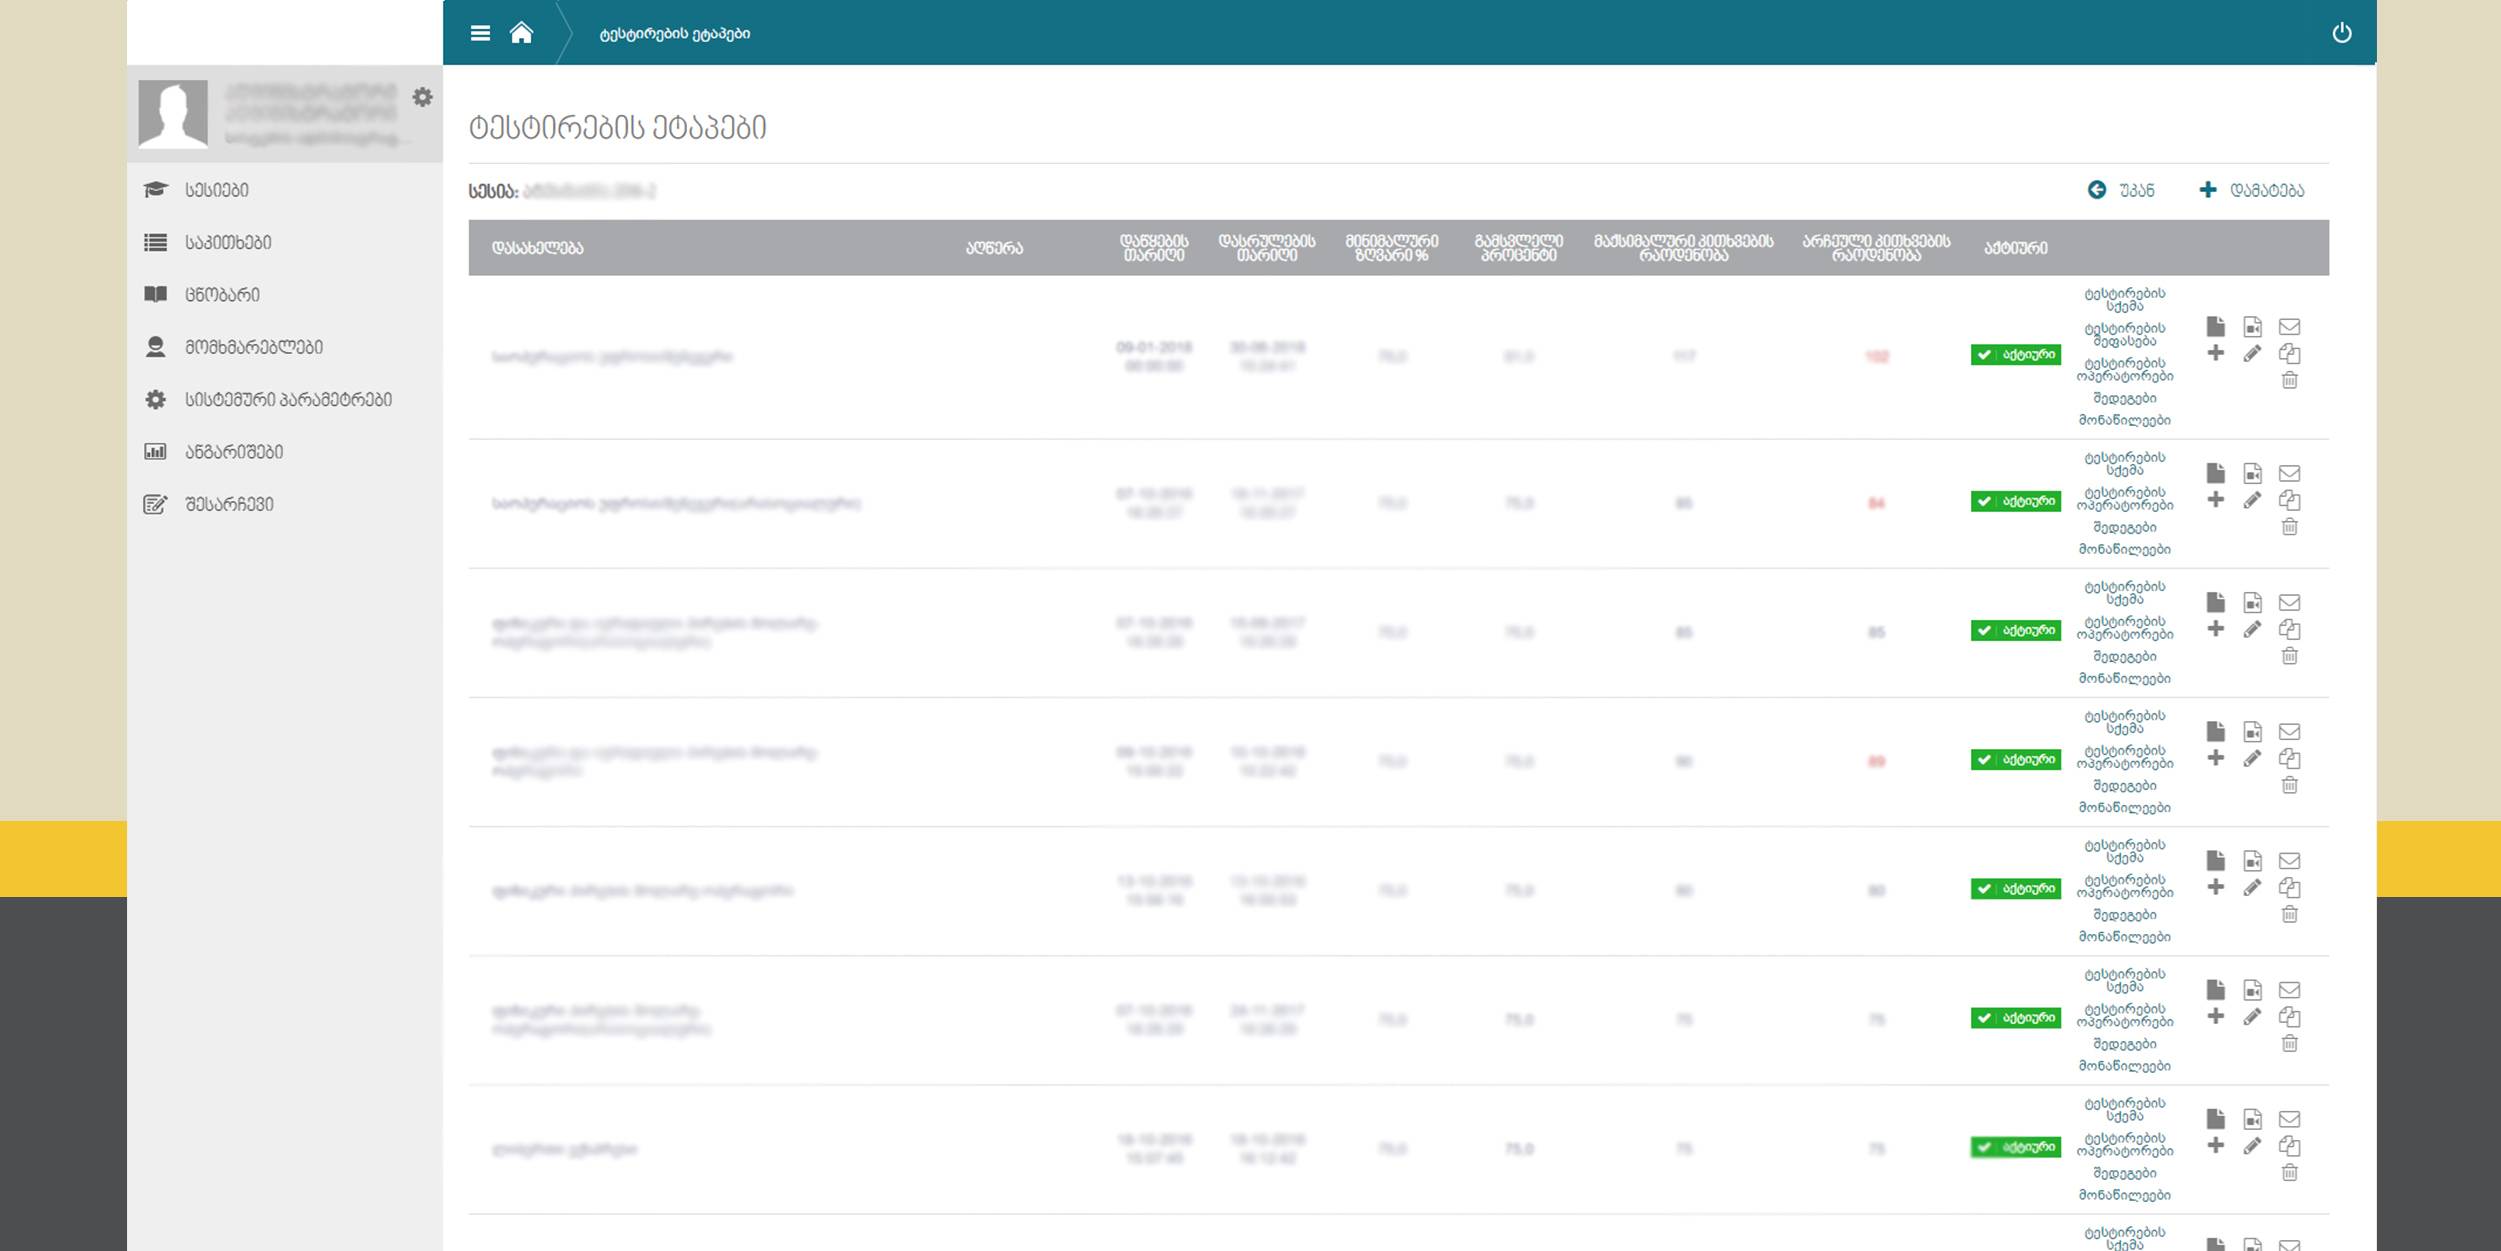
Task: Open მონაწილეები link in the seventh row
Action: (x=2125, y=1195)
